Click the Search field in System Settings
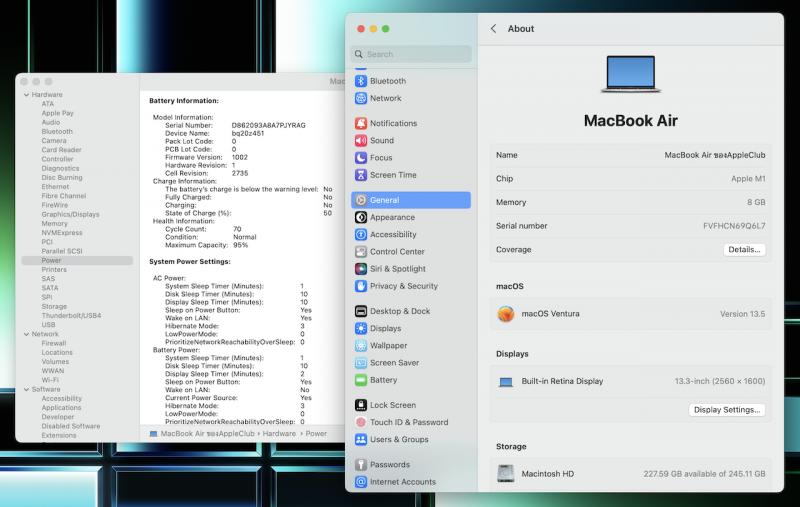800x507 pixels. click(411, 54)
